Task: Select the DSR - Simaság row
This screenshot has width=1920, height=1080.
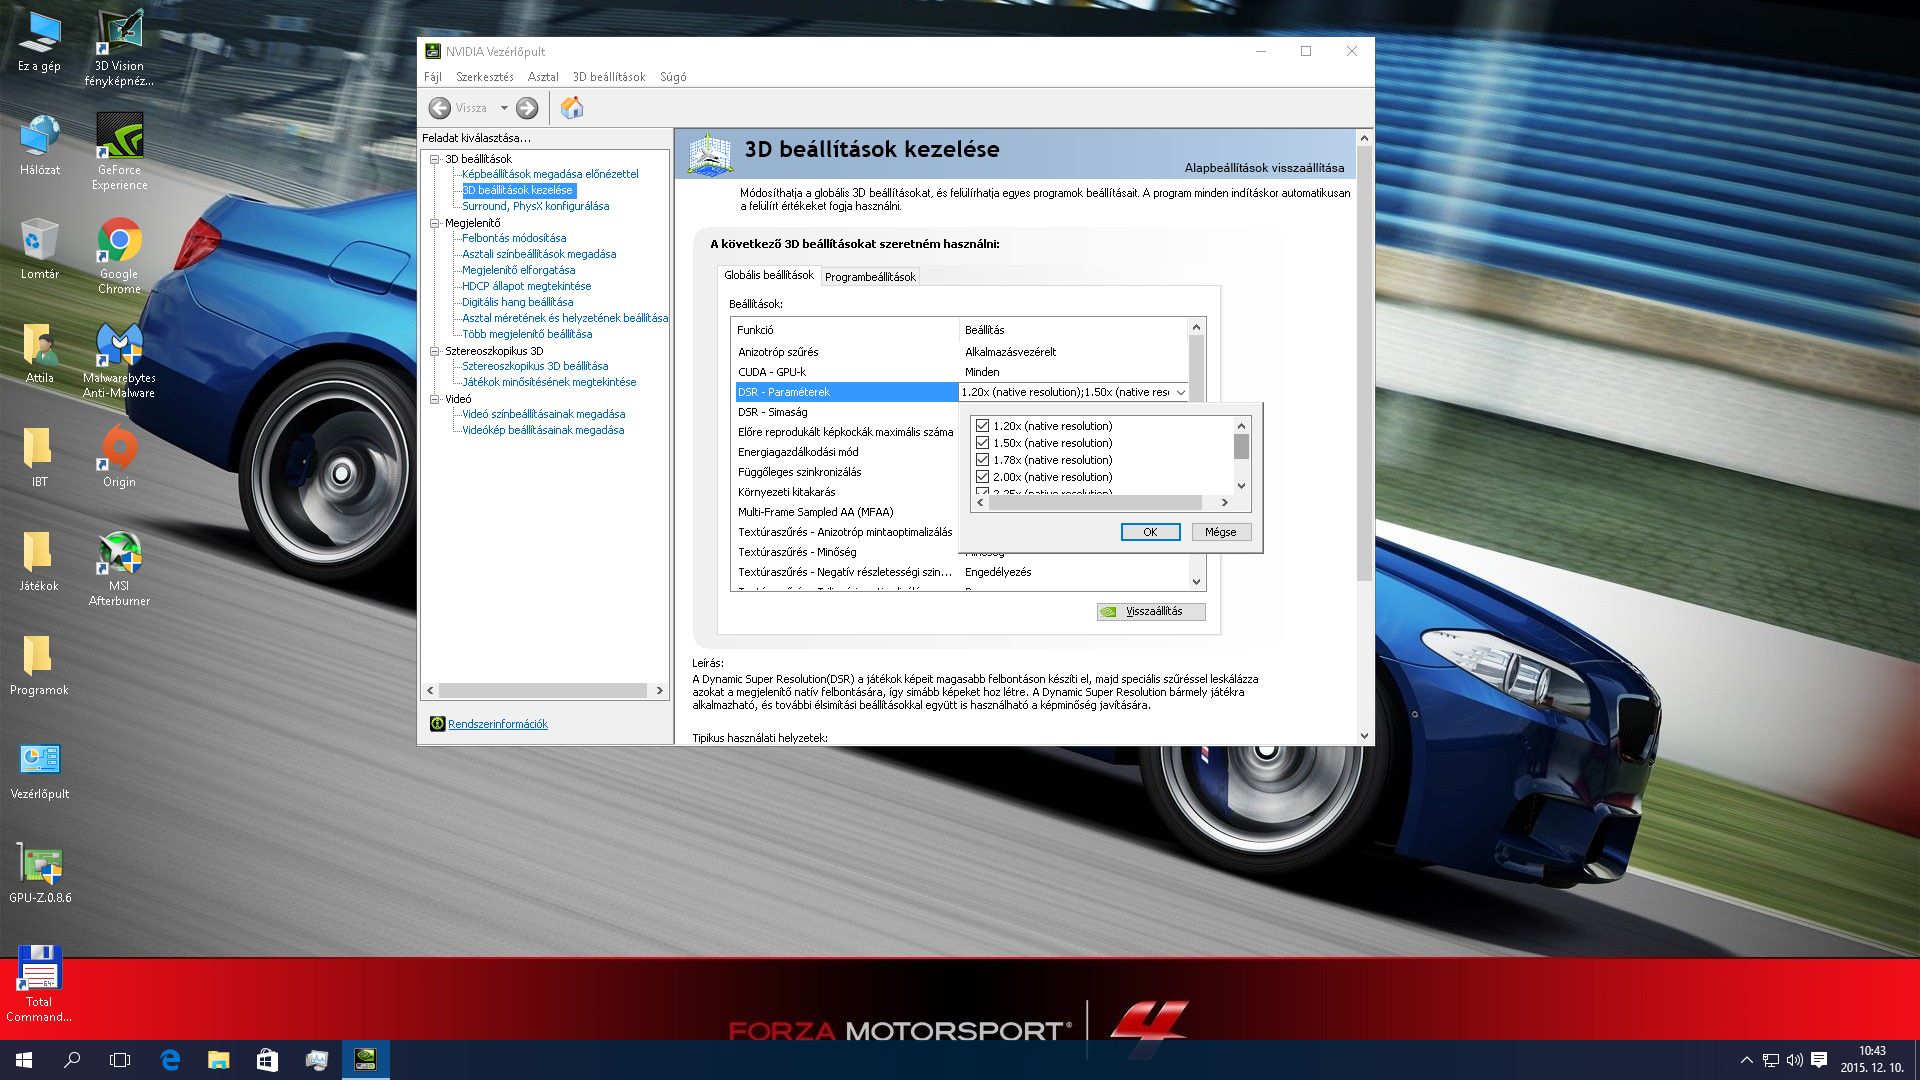Action: coord(846,412)
